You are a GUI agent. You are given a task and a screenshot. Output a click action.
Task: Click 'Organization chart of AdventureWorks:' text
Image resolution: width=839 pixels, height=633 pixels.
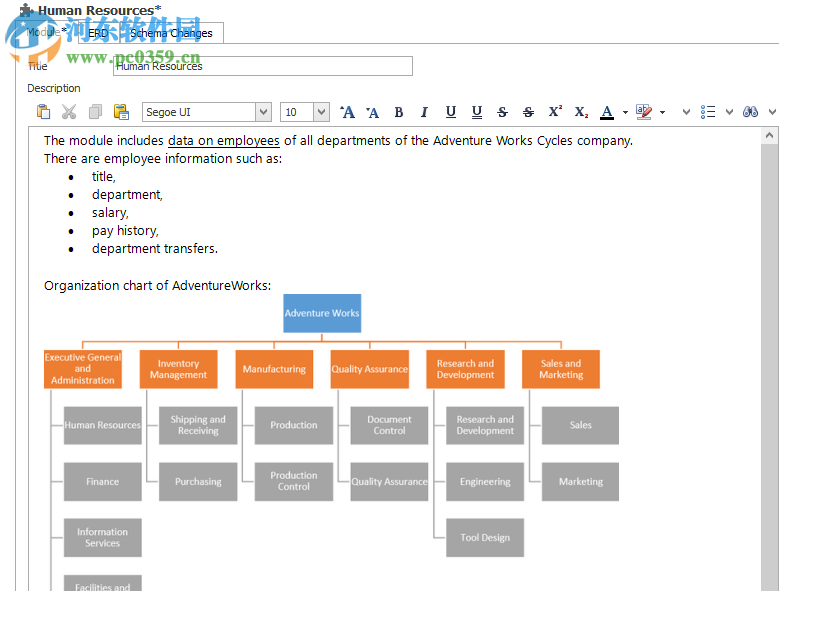[157, 286]
